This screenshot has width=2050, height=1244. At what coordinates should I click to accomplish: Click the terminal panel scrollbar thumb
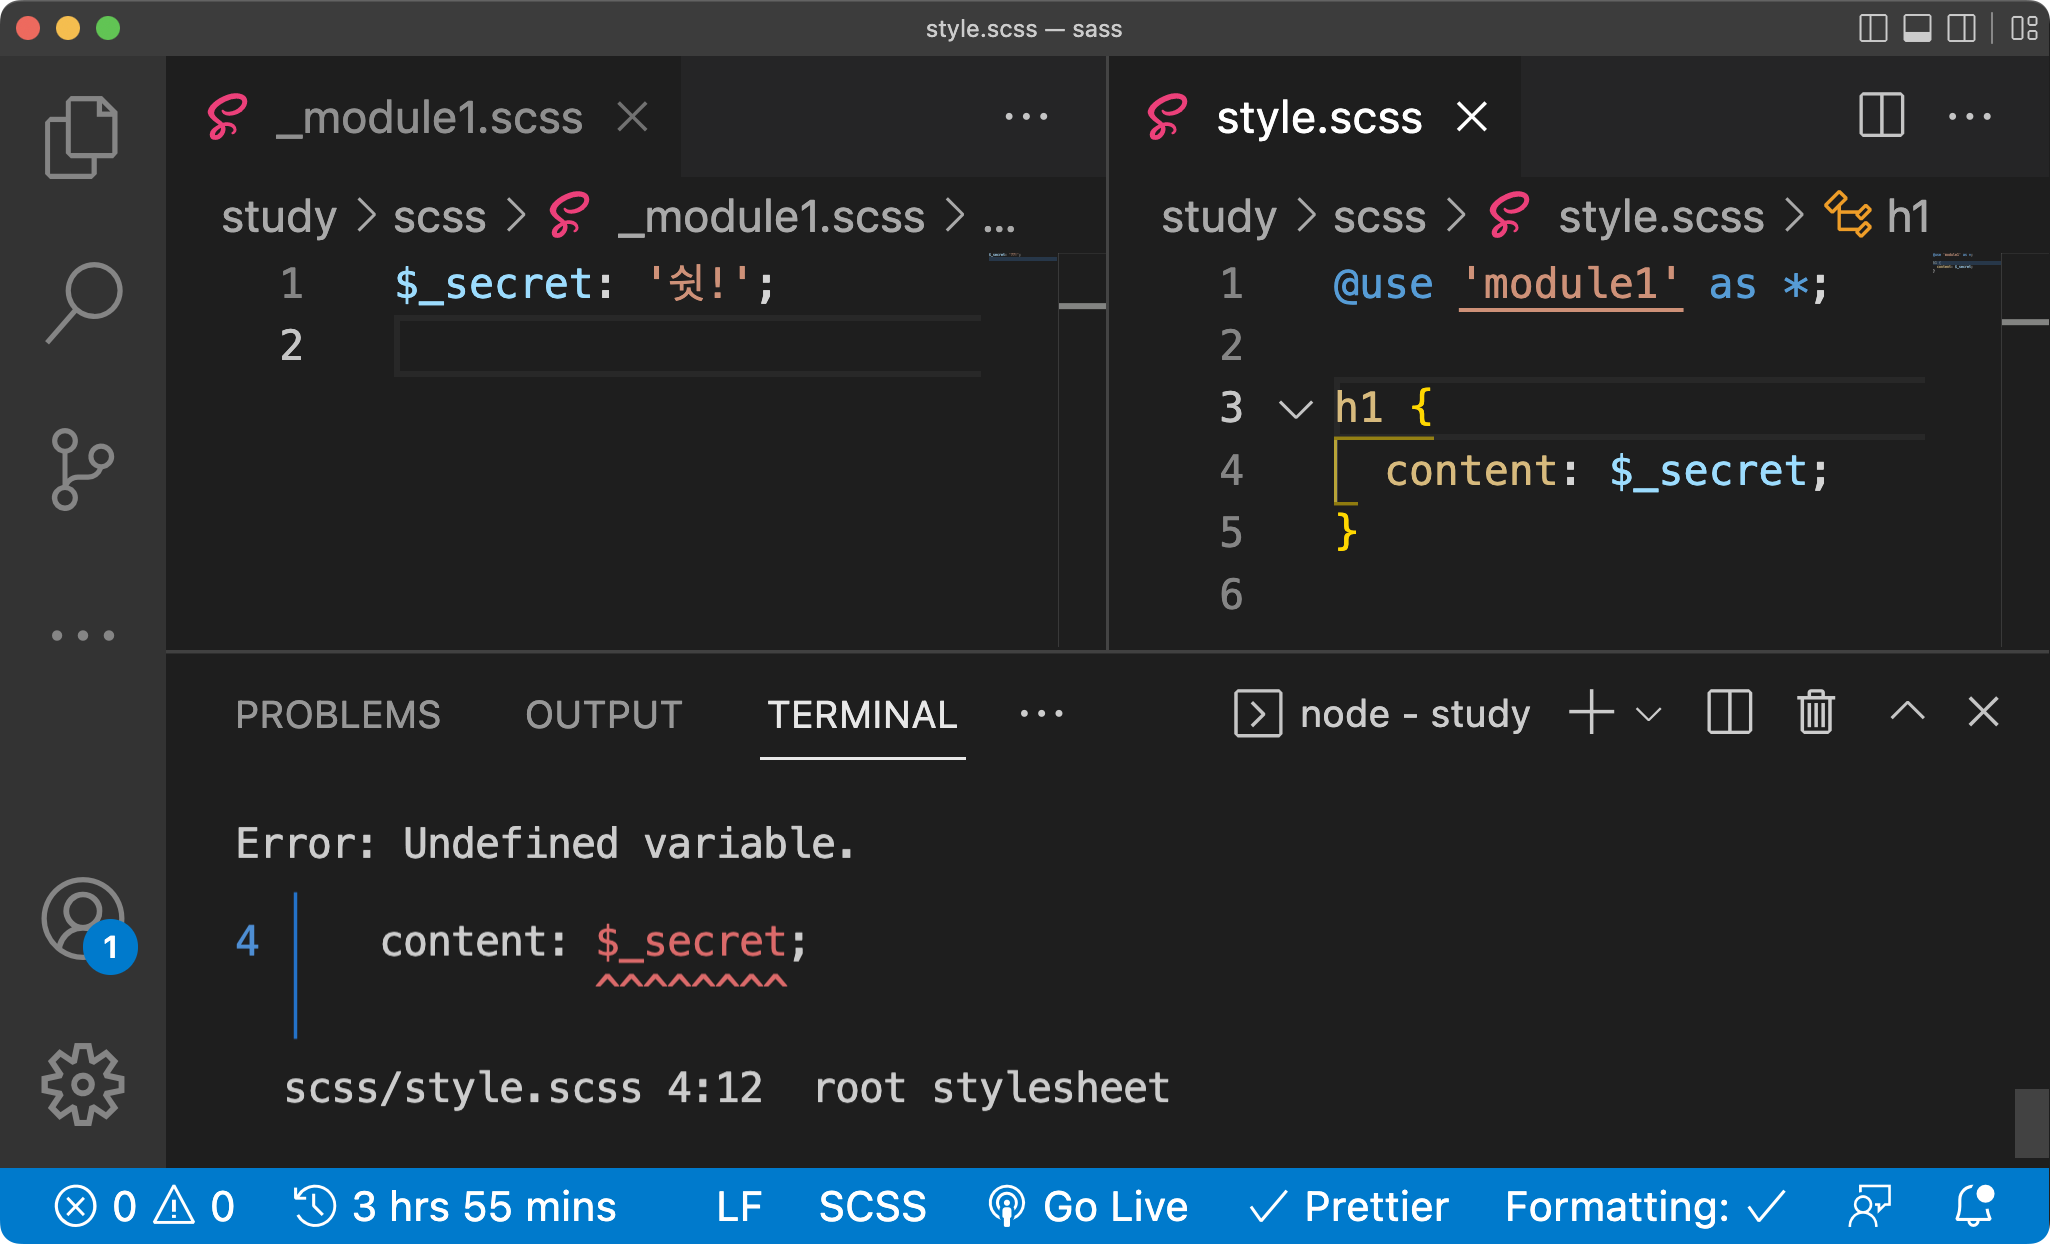(2031, 1122)
